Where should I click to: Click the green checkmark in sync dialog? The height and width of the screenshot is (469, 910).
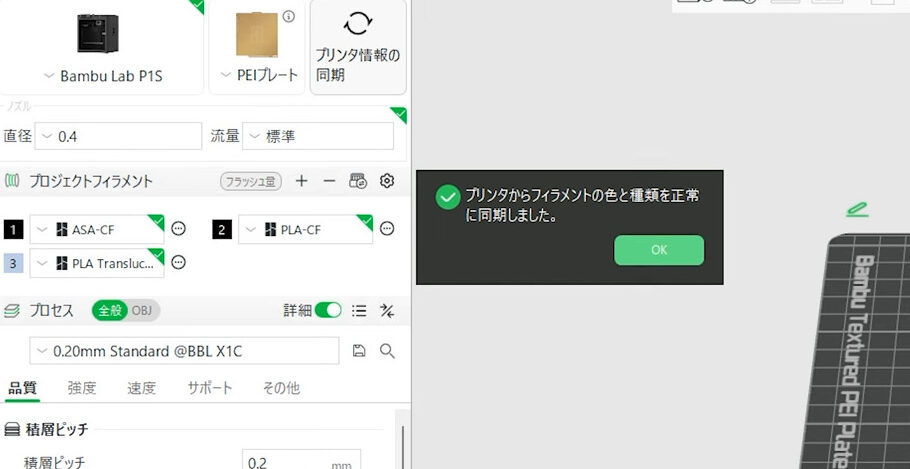pos(448,197)
